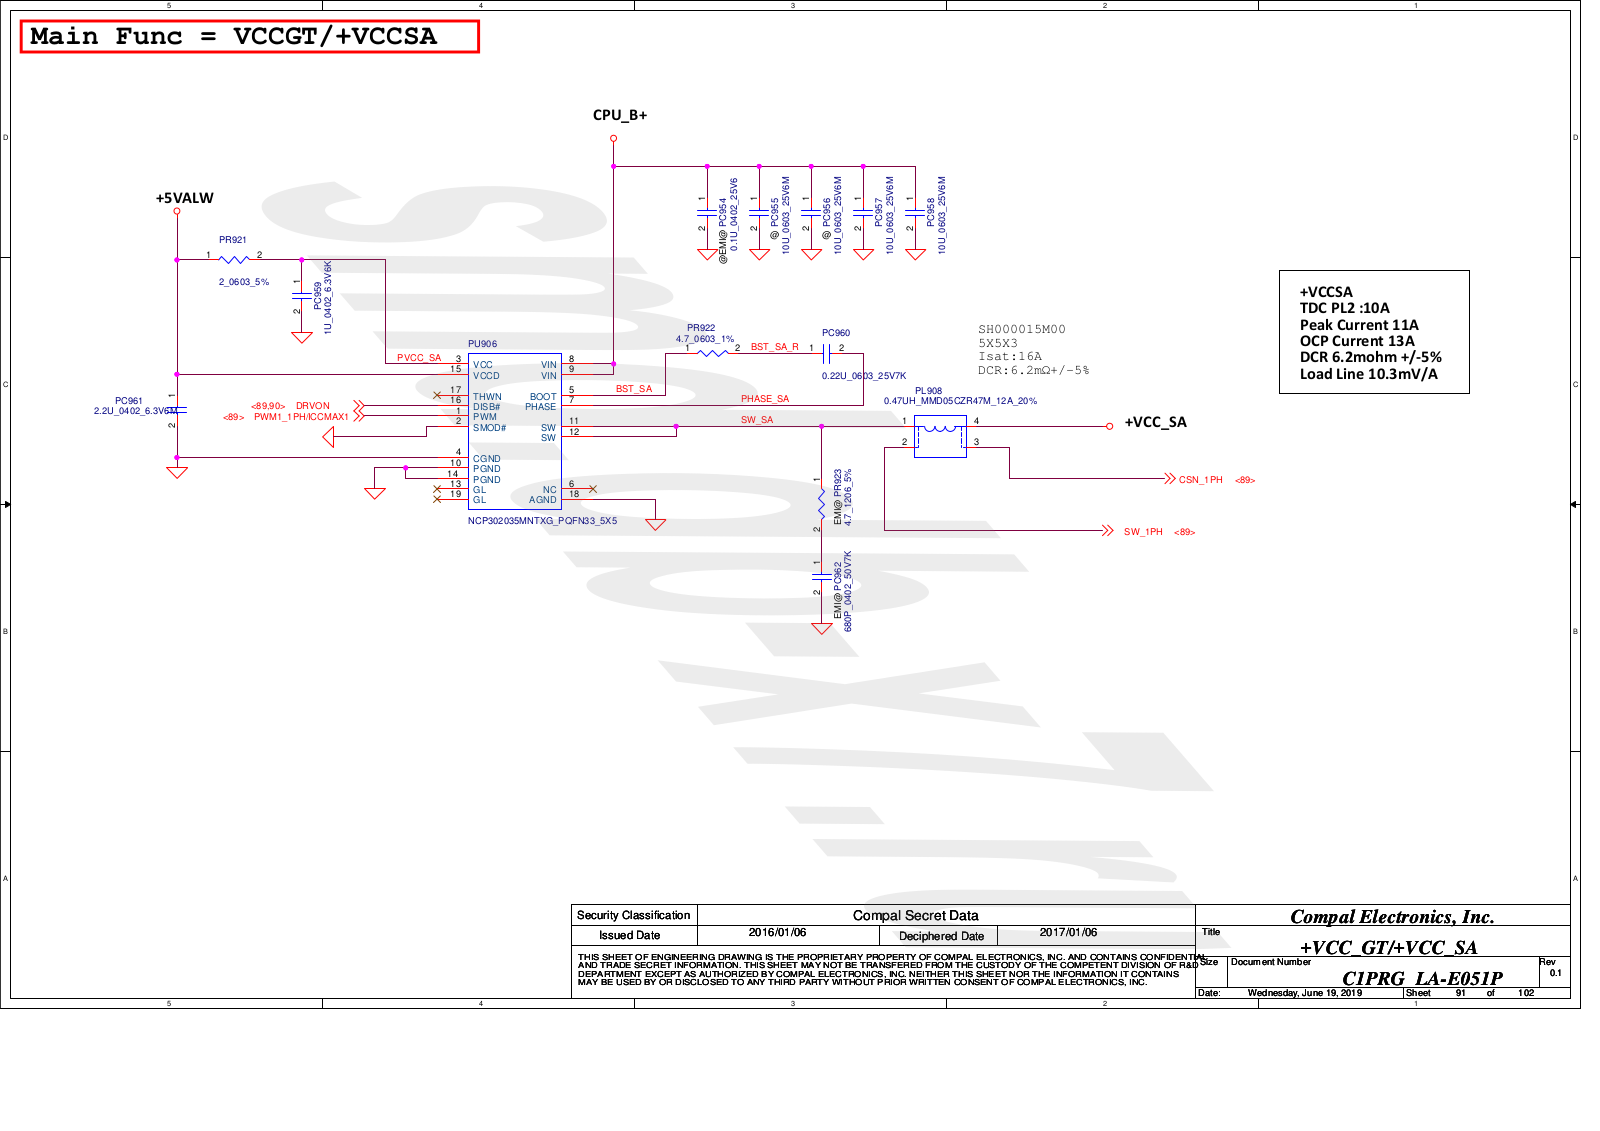This screenshot has height=1131, width=1600.
Task: Click document number C1PRG_LA-E051P
Action: (1422, 978)
